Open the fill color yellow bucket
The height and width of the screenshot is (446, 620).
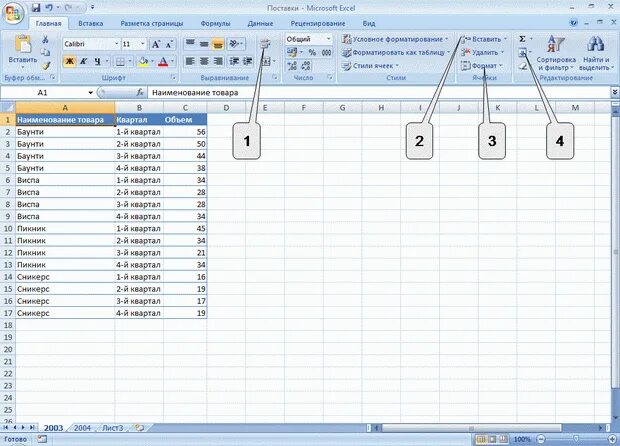143,61
